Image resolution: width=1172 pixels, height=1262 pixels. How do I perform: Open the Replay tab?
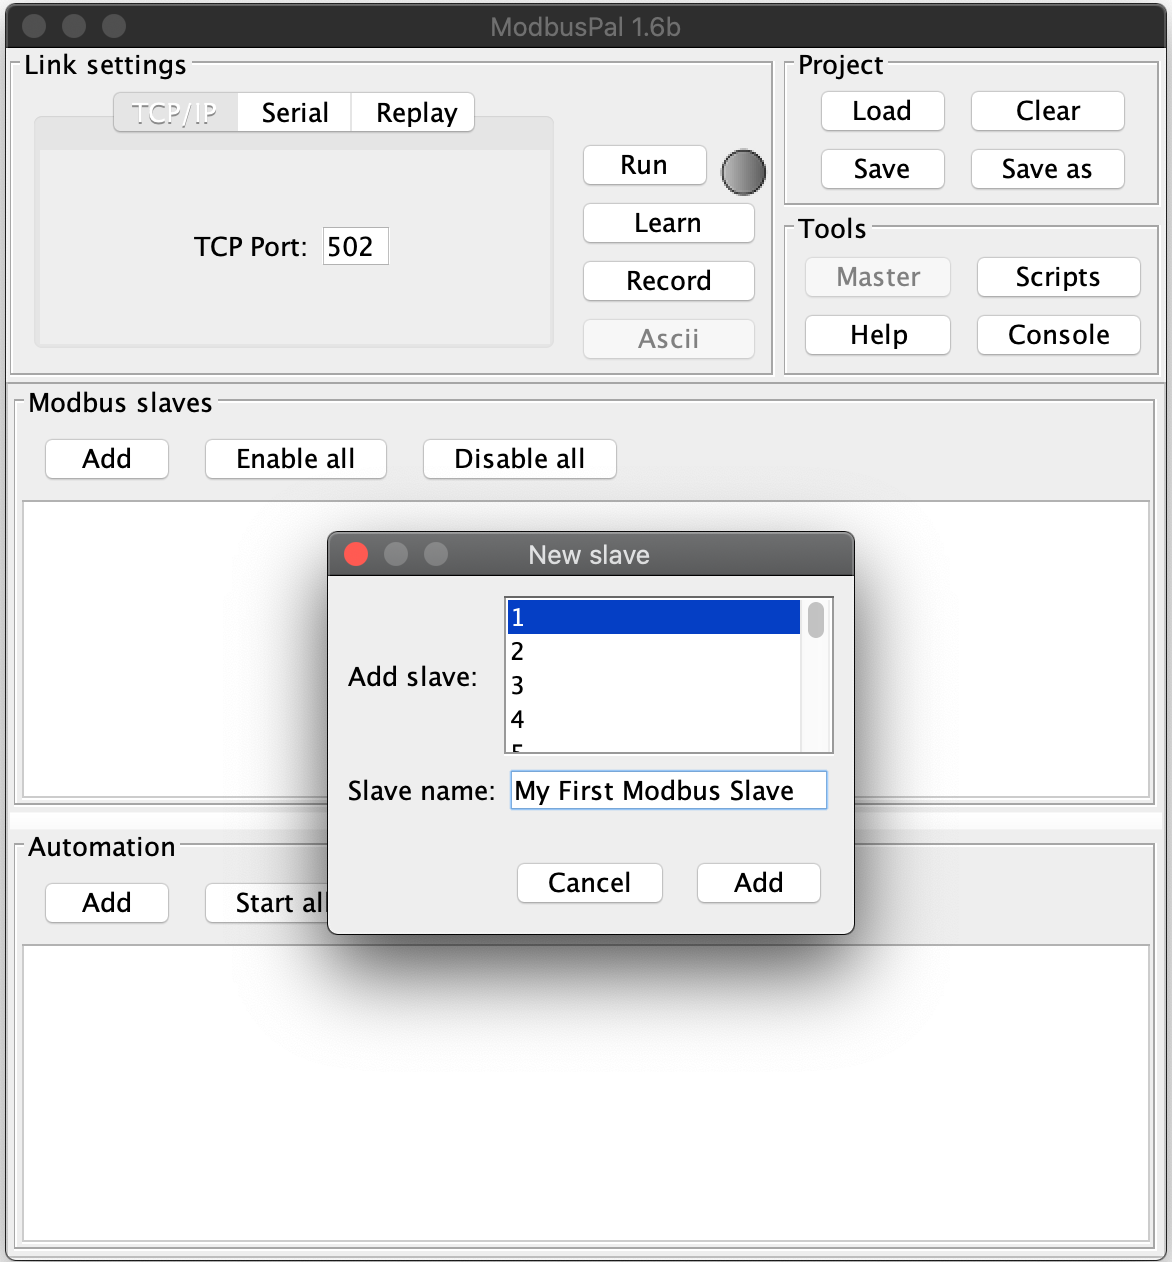pyautogui.click(x=416, y=113)
